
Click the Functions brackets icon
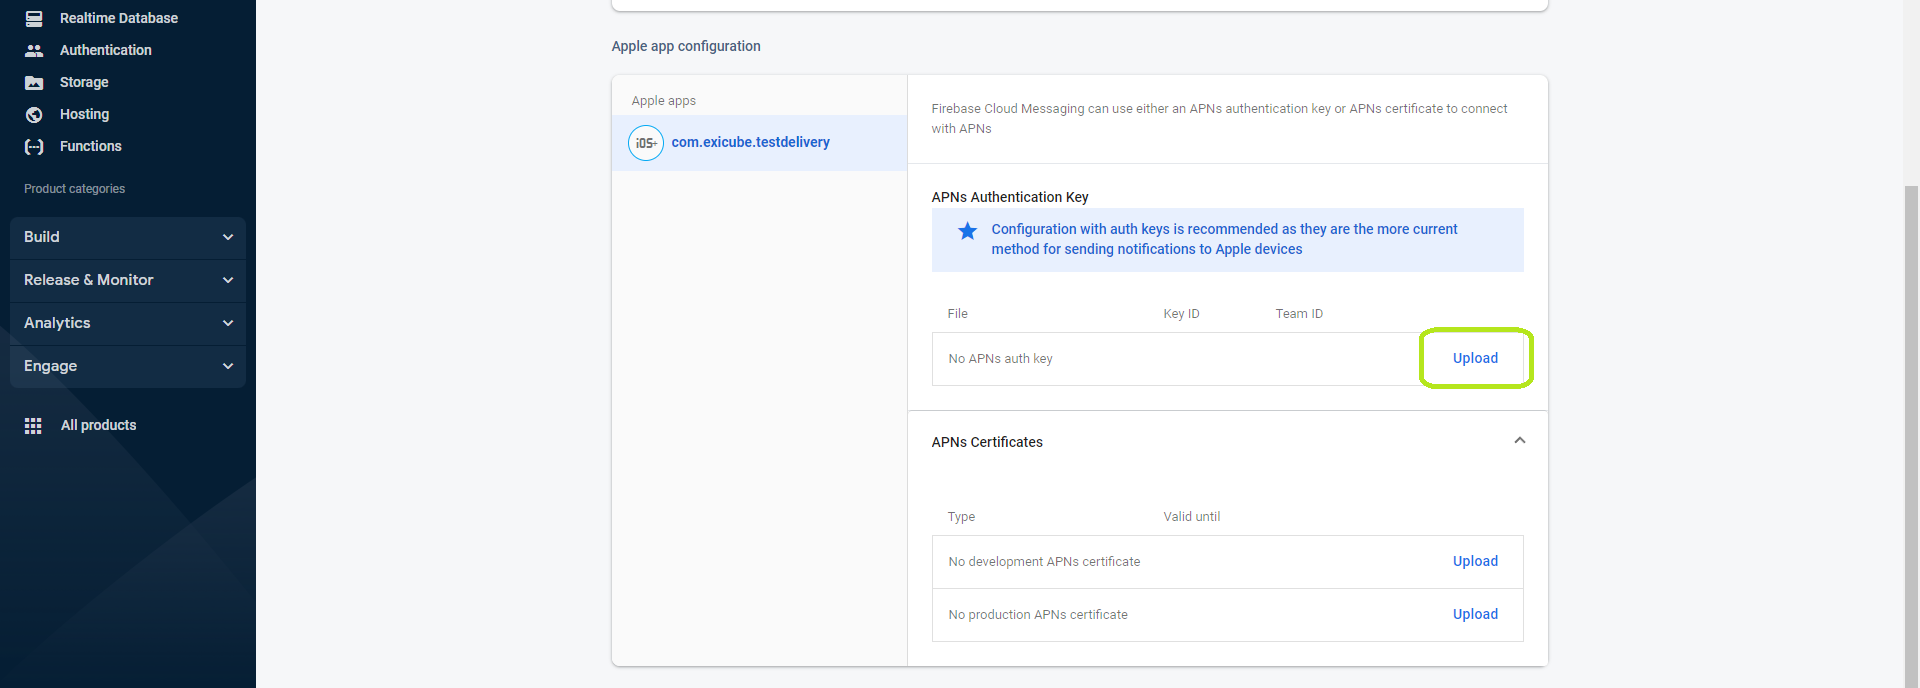tap(34, 146)
